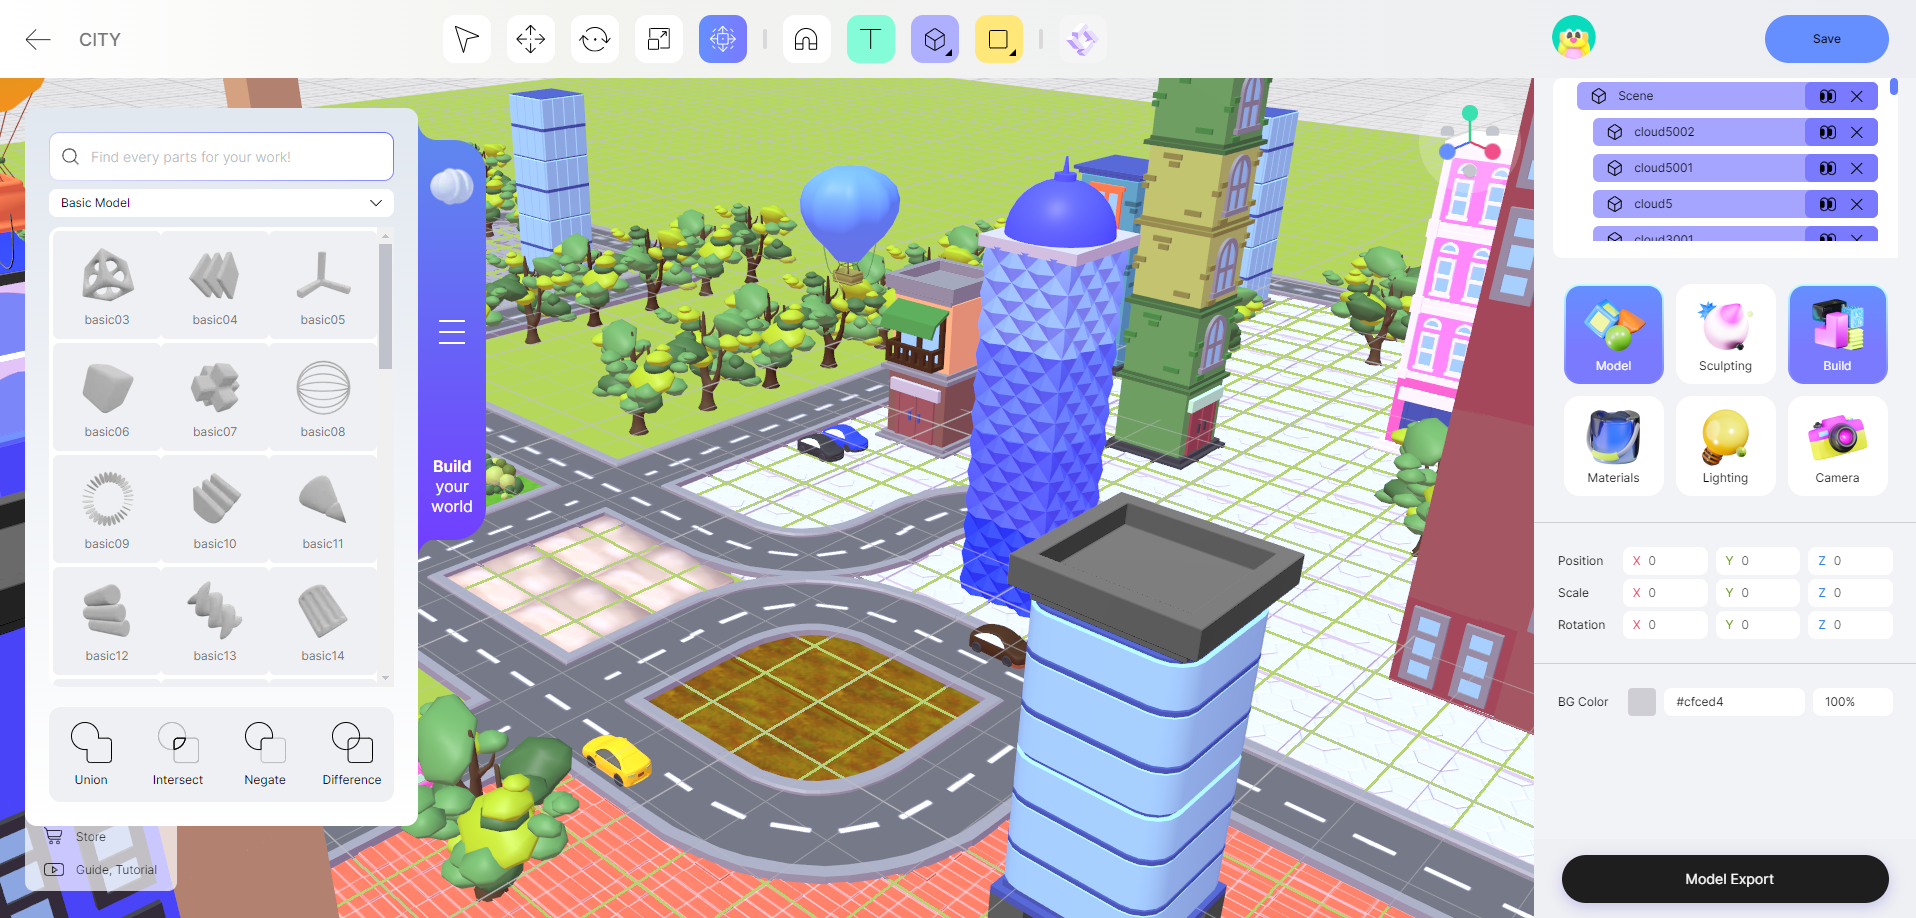Hide the Scene layer using its eye icon
The image size is (1916, 918).
pyautogui.click(x=1827, y=96)
